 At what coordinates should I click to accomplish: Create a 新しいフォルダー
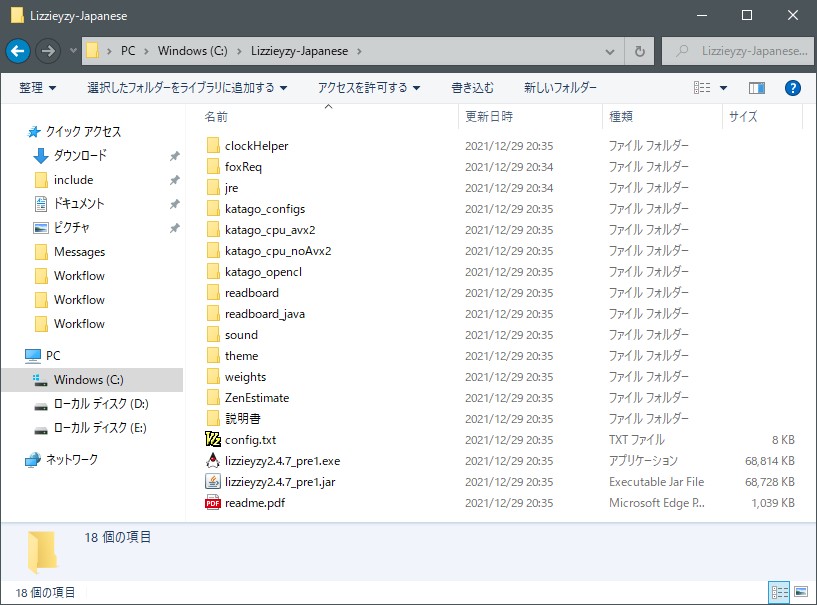[x=560, y=88]
